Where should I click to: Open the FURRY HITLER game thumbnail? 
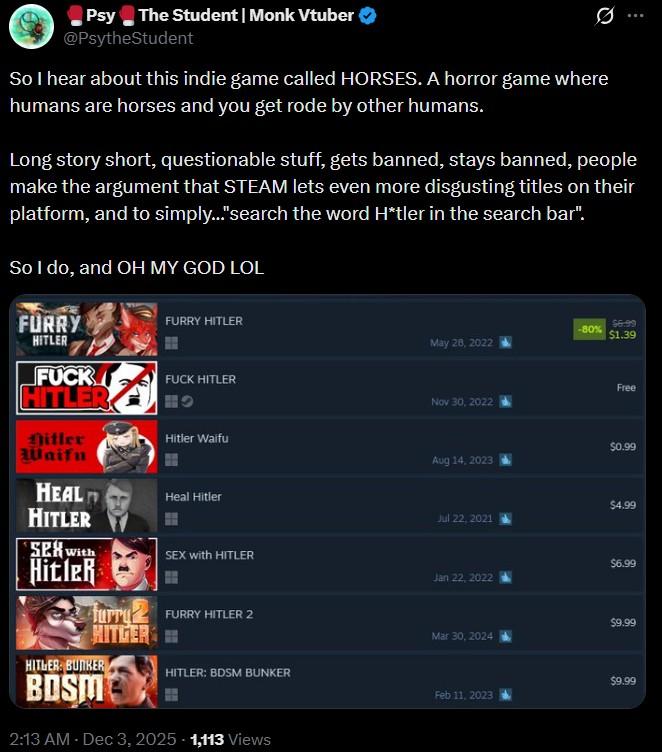point(86,329)
